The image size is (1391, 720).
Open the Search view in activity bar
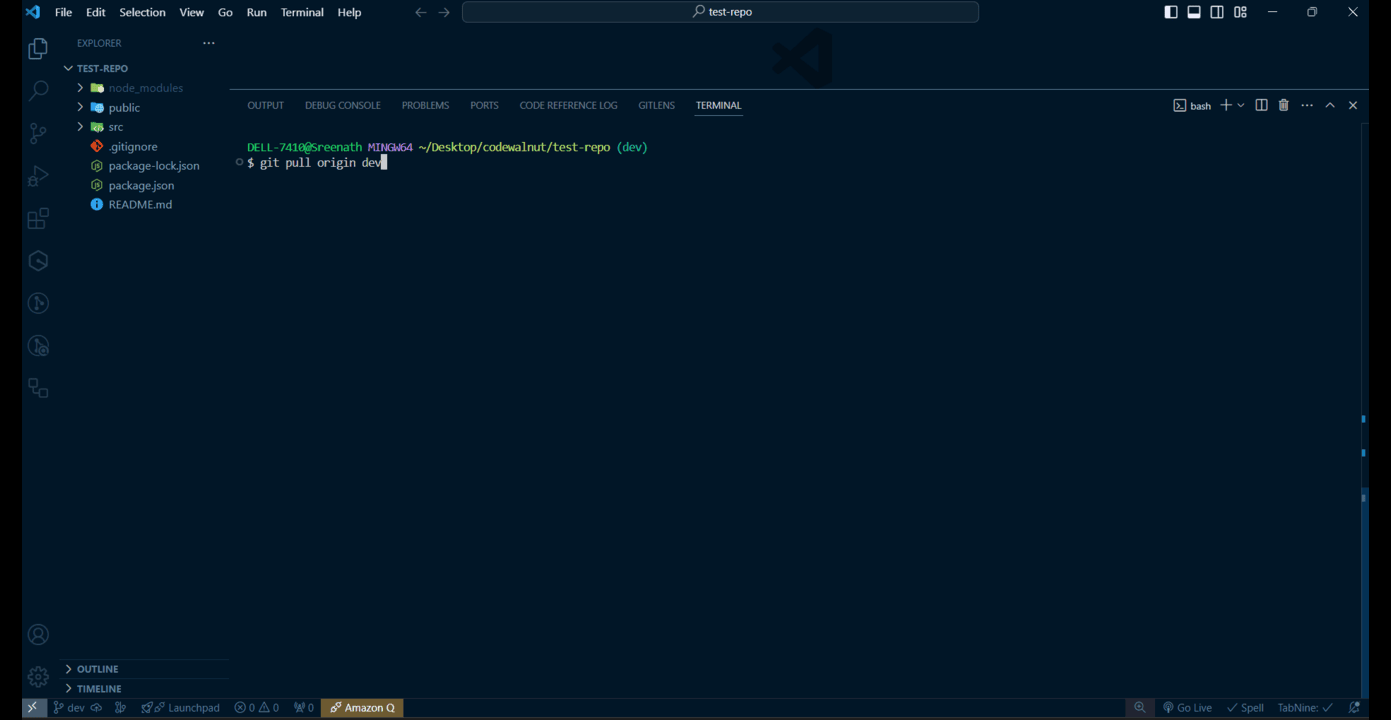pyautogui.click(x=38, y=91)
